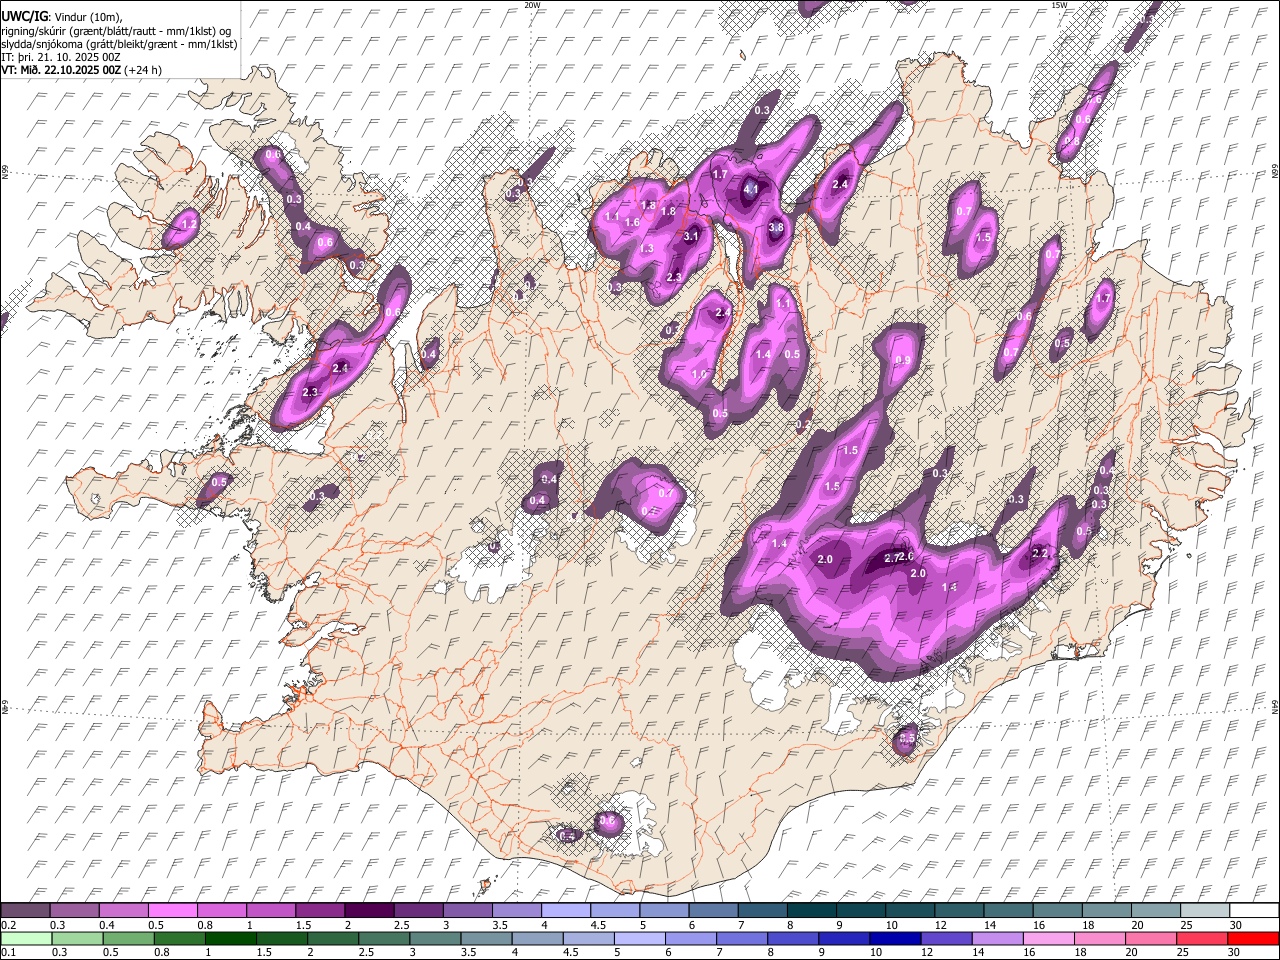
Task: Click the 'UWC/IG: Vindur (10m),' title line
Action: (62, 16)
